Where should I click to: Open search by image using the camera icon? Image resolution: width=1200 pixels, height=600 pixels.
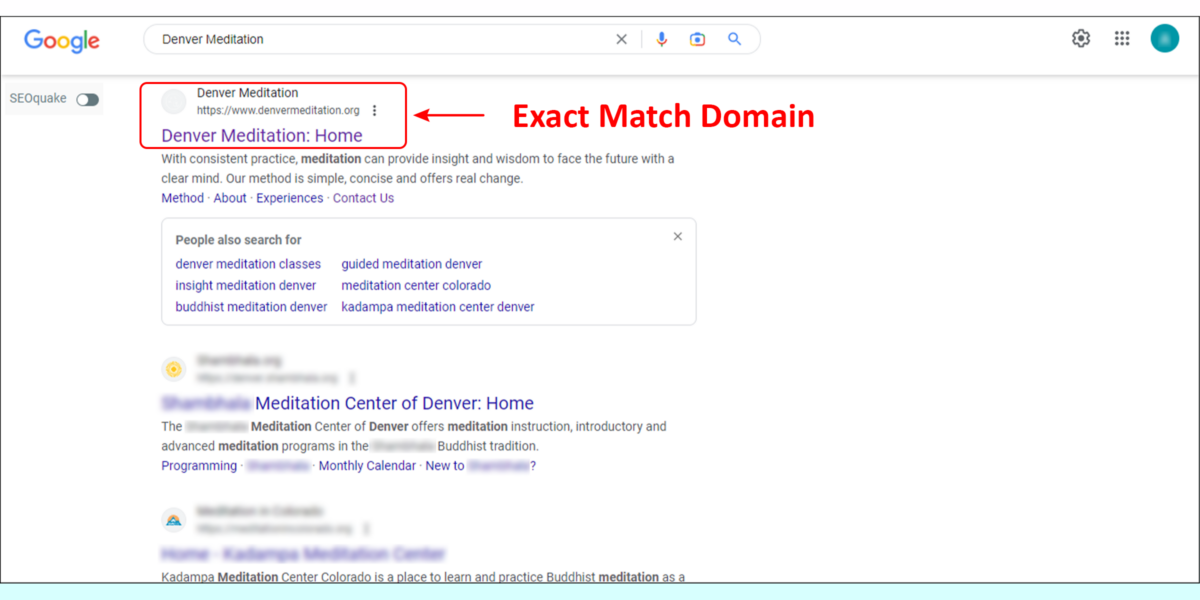pyautogui.click(x=697, y=38)
